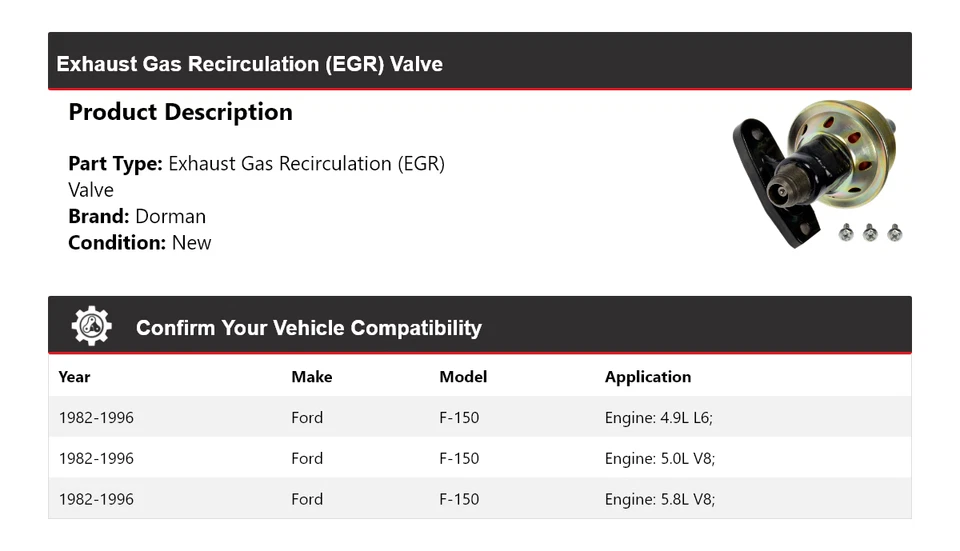Image resolution: width=960 pixels, height=551 pixels.
Task: Click the three mounting screws in product photo
Action: [870, 232]
